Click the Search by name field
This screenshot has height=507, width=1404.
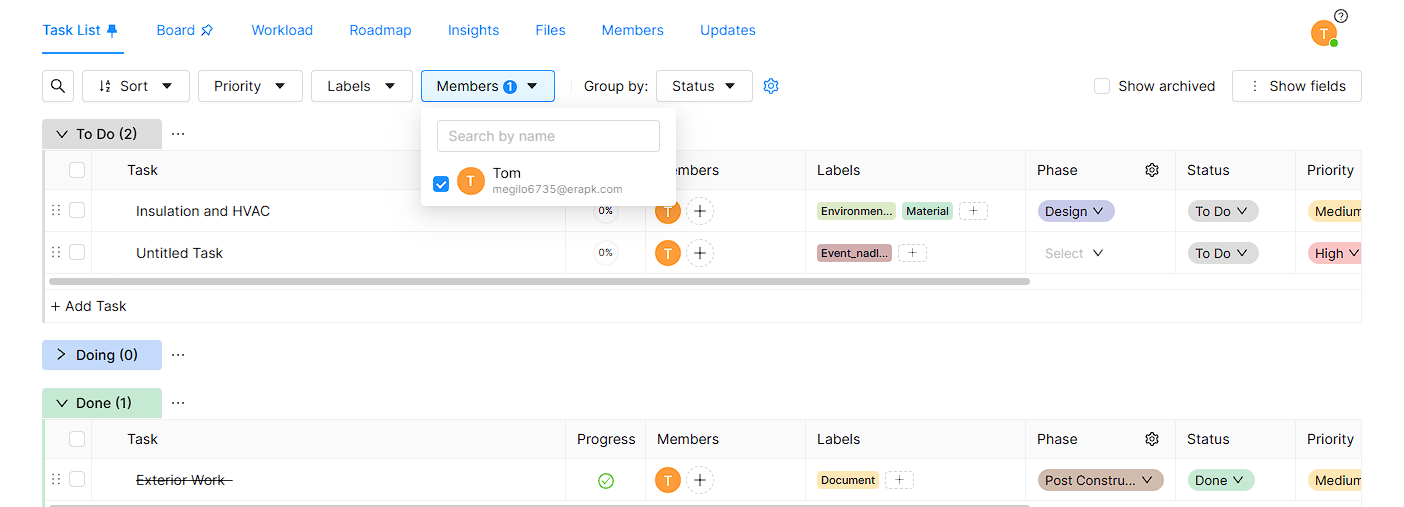(548, 136)
